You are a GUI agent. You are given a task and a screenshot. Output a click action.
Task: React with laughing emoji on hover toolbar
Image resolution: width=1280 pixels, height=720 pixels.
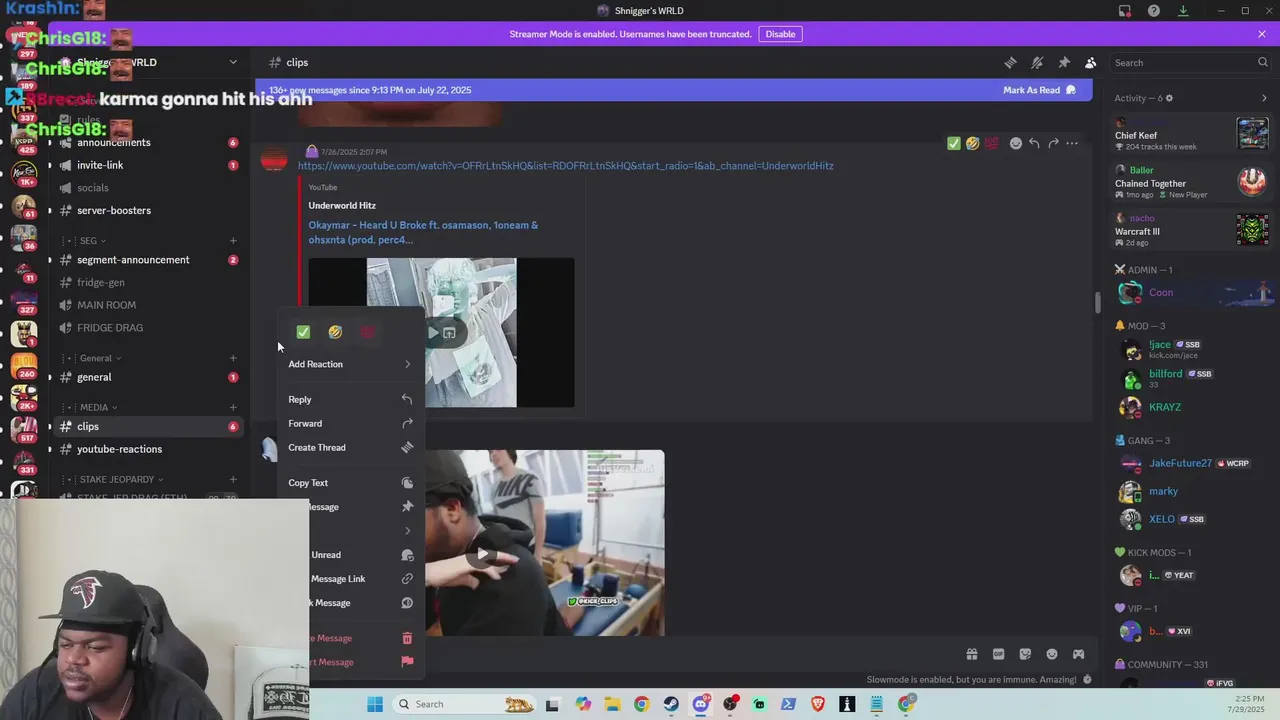click(x=972, y=143)
